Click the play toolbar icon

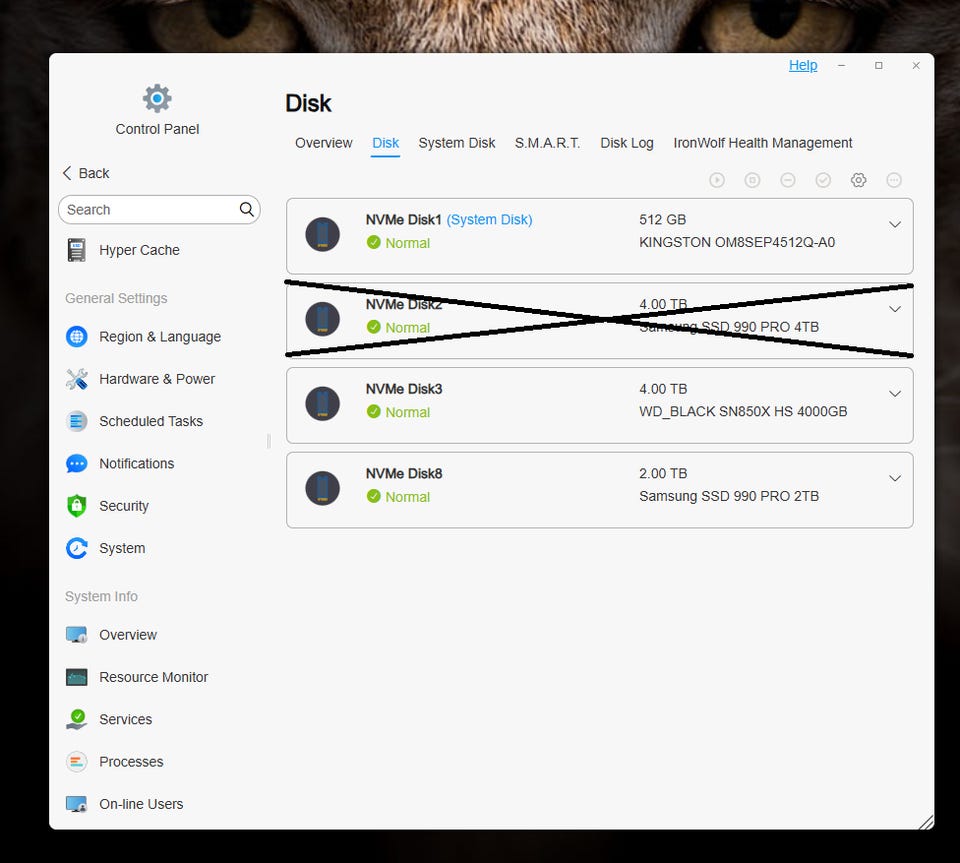pos(717,180)
